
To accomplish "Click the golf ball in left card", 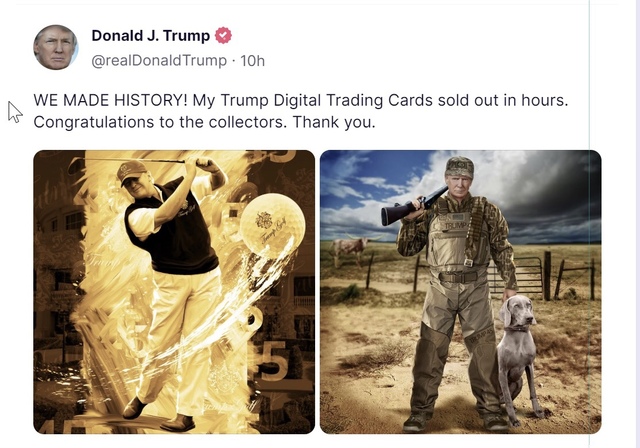I will [272, 224].
